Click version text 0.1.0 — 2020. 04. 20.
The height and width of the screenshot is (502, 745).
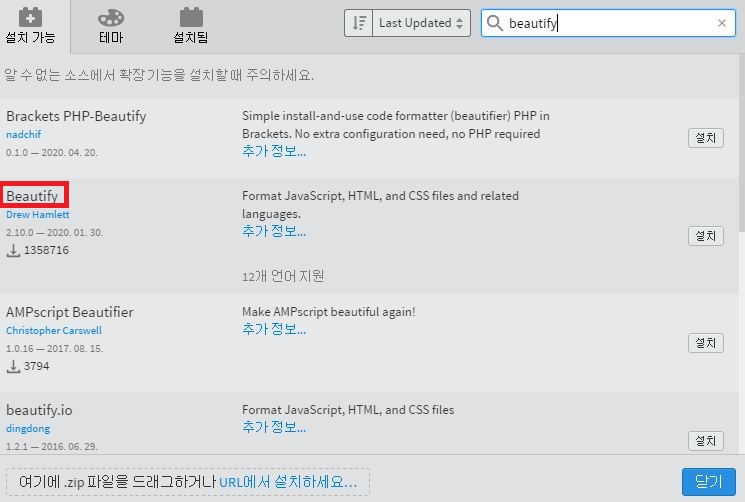[x=52, y=152]
